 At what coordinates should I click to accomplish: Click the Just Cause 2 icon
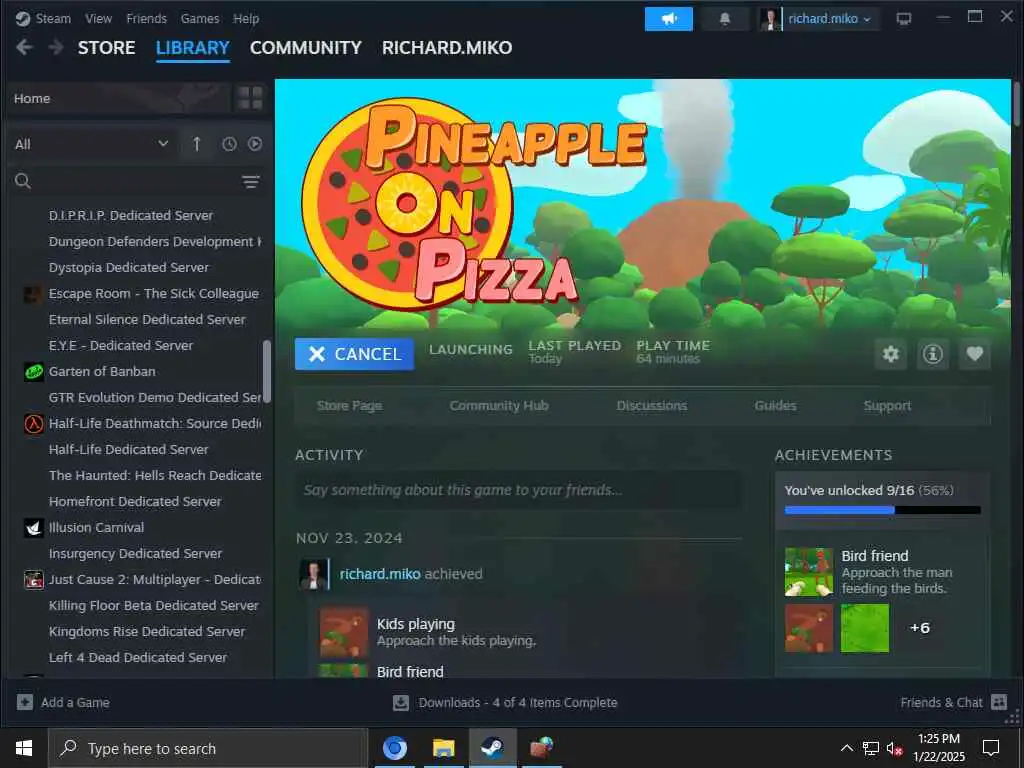pos(33,580)
